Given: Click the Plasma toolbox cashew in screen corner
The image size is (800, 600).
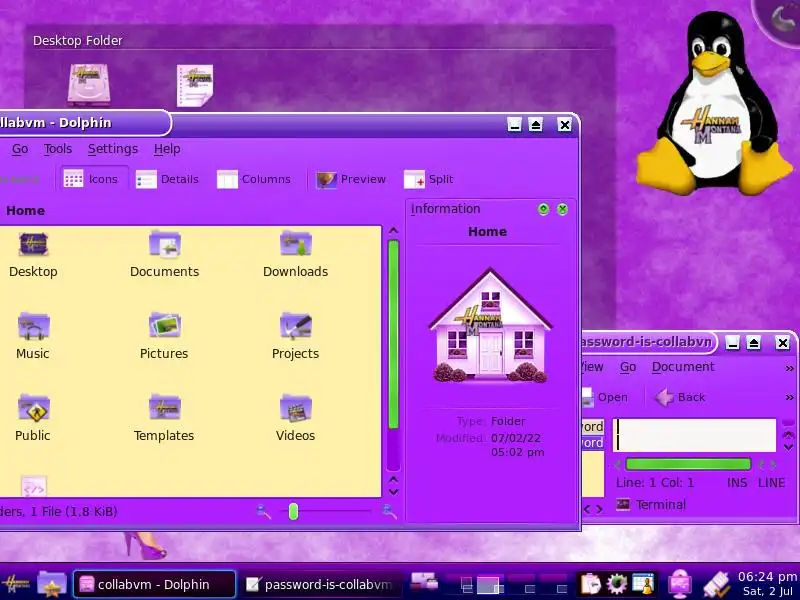Looking at the screenshot, I should coord(781,19).
